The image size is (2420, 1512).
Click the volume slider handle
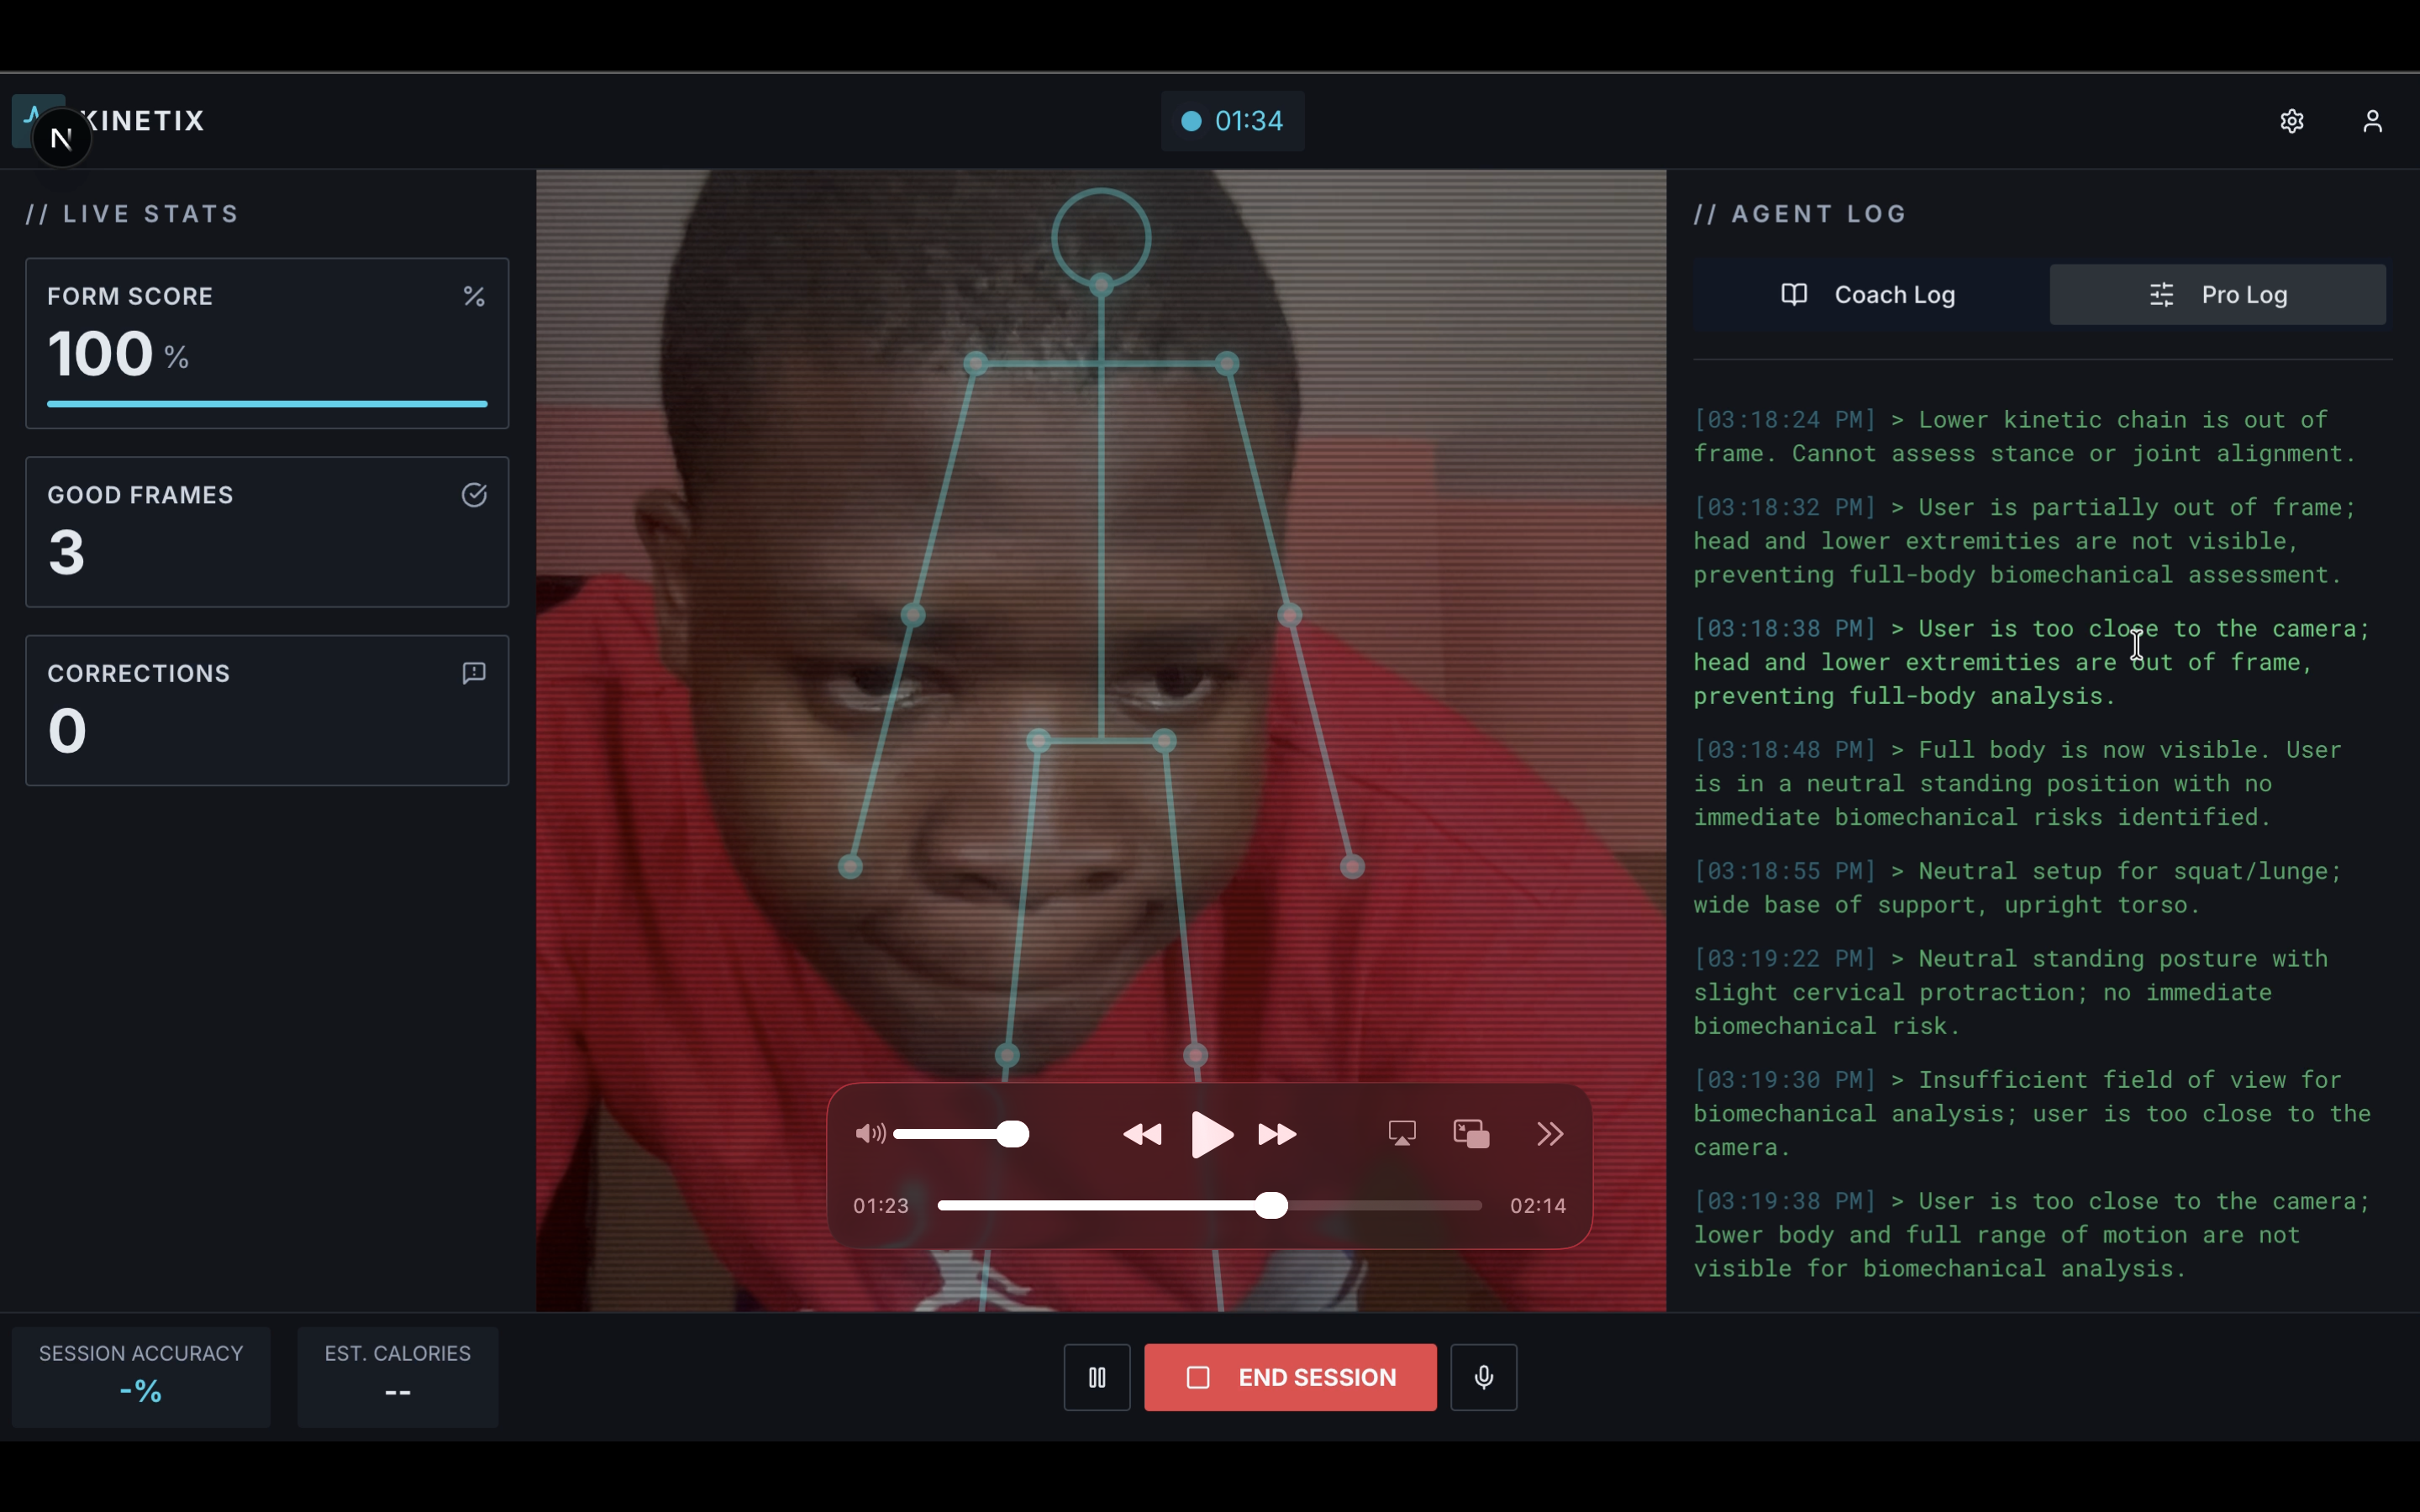point(1013,1134)
